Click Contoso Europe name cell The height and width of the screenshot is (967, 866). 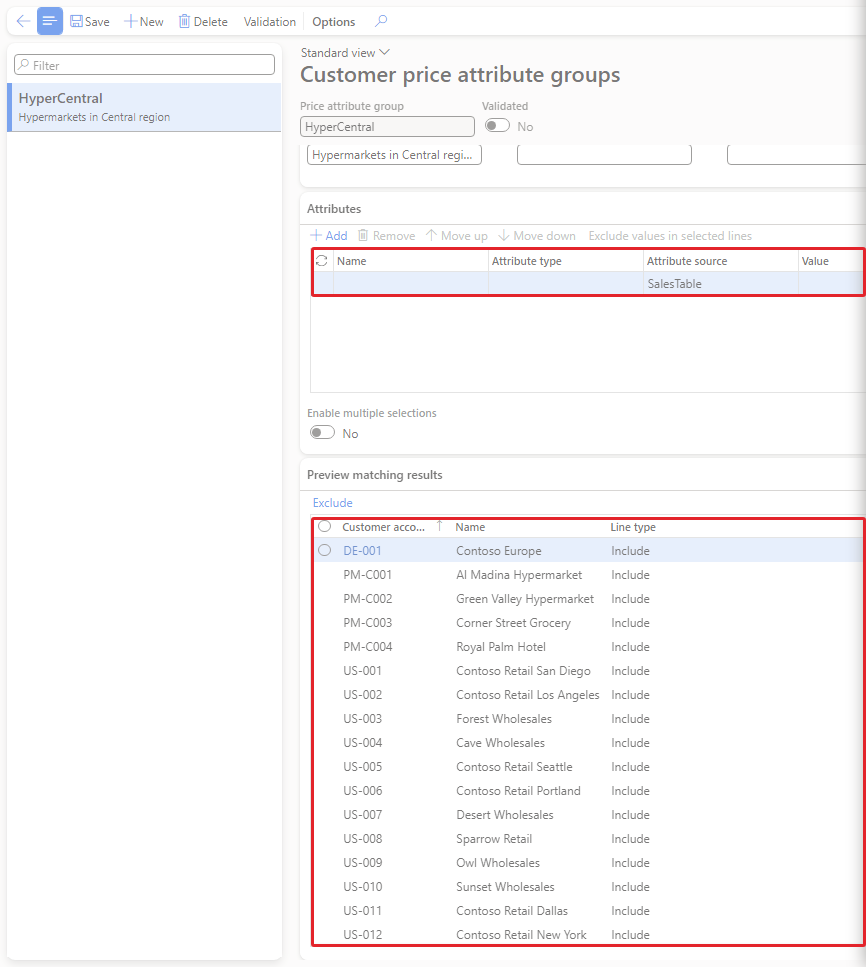[498, 551]
